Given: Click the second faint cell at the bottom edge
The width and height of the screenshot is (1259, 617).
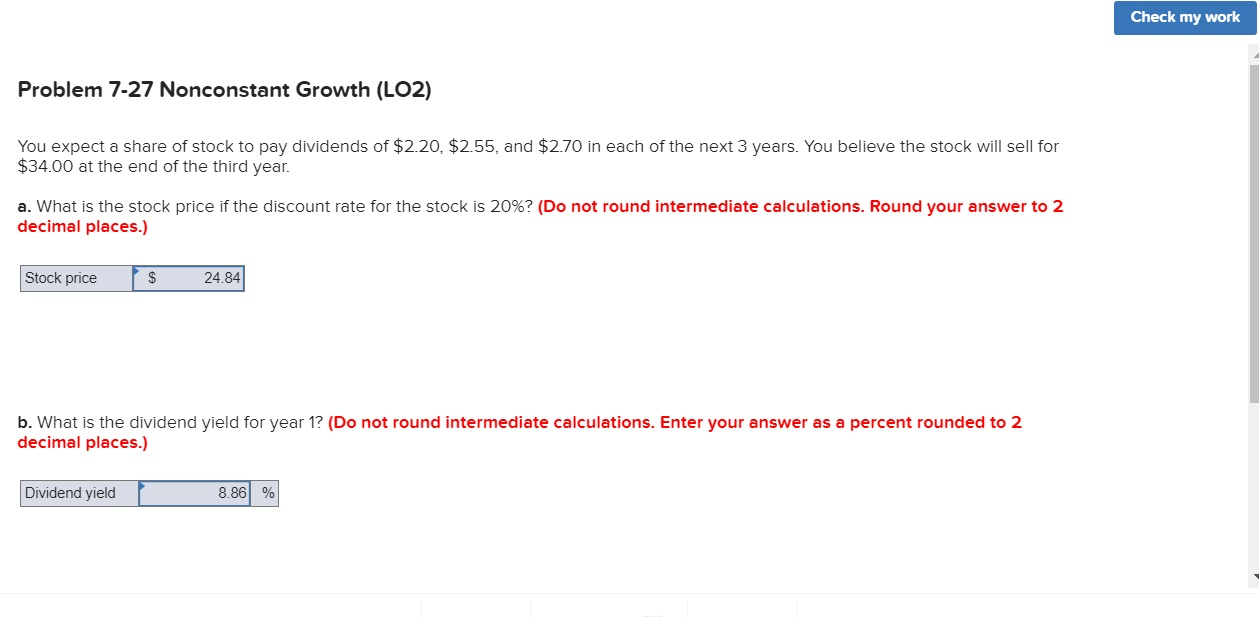Looking at the screenshot, I should click(x=608, y=610).
